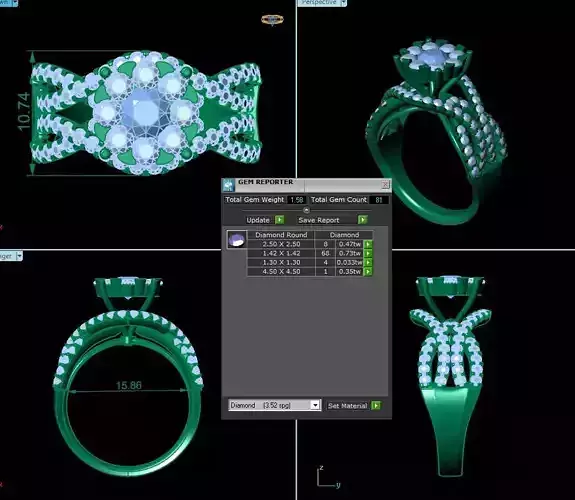
Task: Click the Save Report label
Action: click(x=319, y=220)
